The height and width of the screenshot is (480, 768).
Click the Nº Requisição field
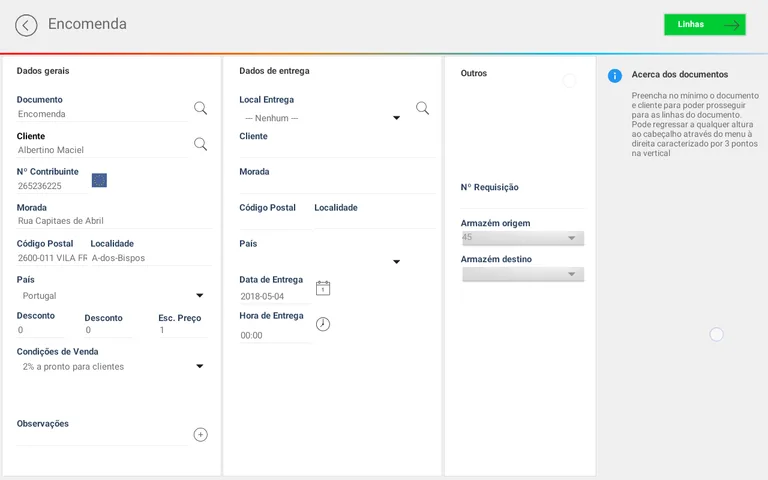tap(523, 201)
